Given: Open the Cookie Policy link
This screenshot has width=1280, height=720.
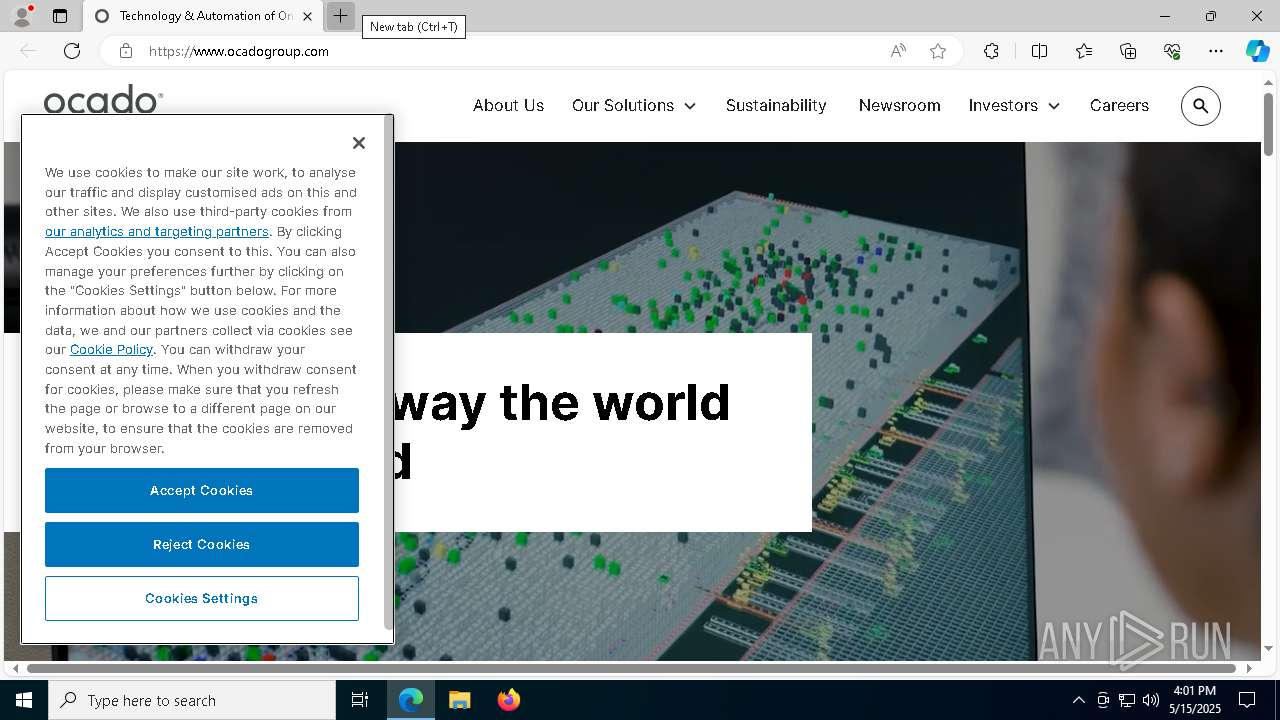Looking at the screenshot, I should 111,349.
